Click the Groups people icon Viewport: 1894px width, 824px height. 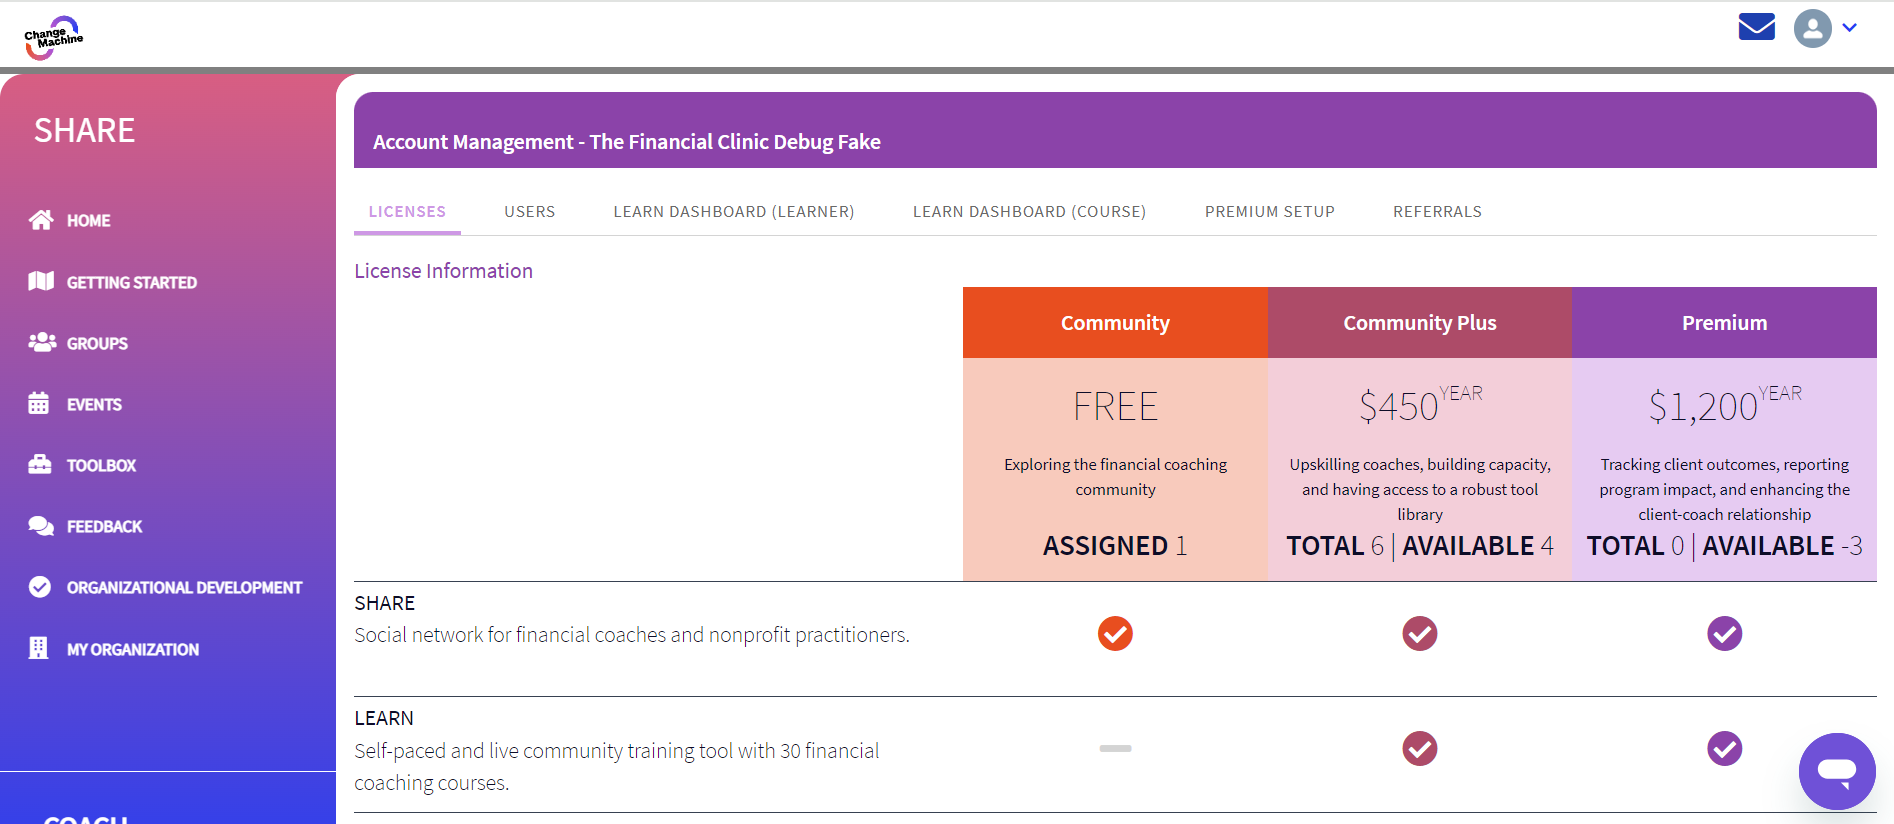click(42, 342)
